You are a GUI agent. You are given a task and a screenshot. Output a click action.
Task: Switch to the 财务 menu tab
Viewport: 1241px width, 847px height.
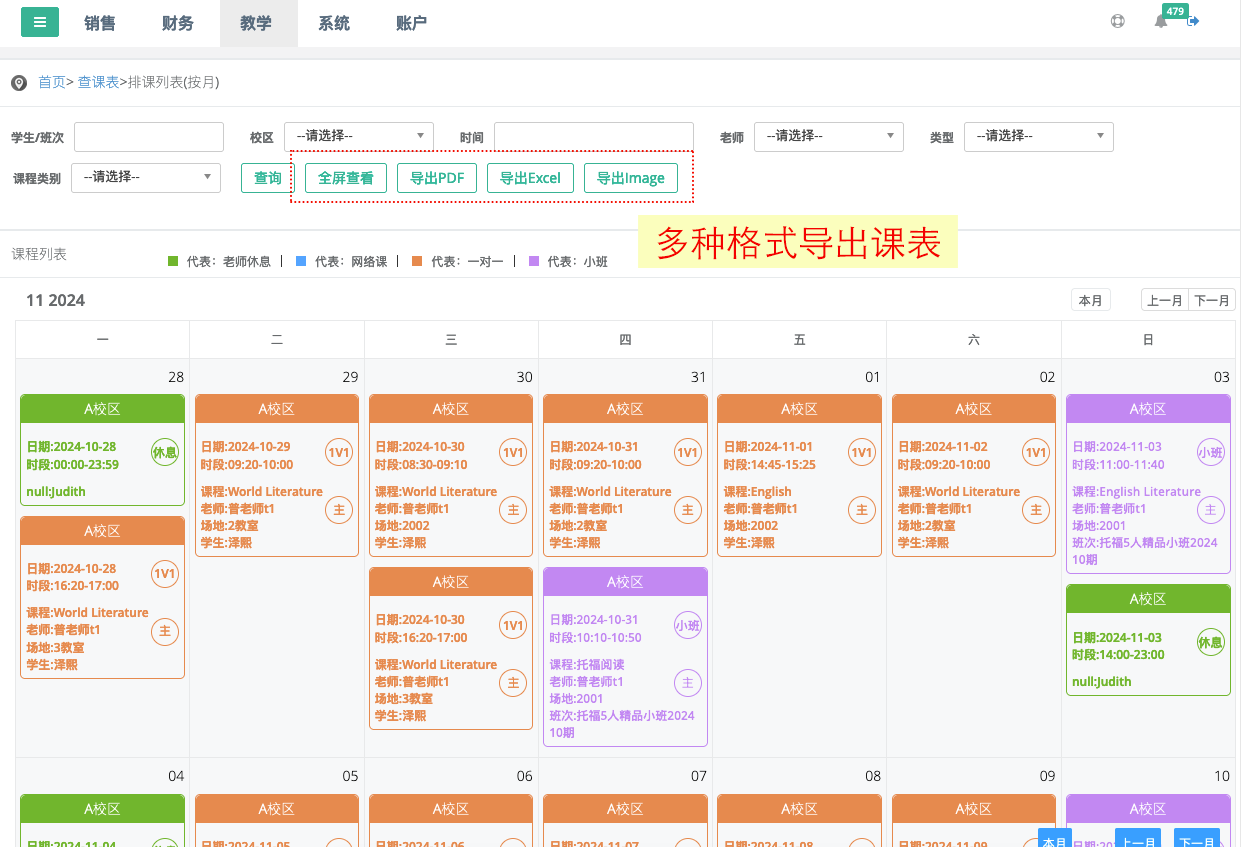(x=178, y=23)
